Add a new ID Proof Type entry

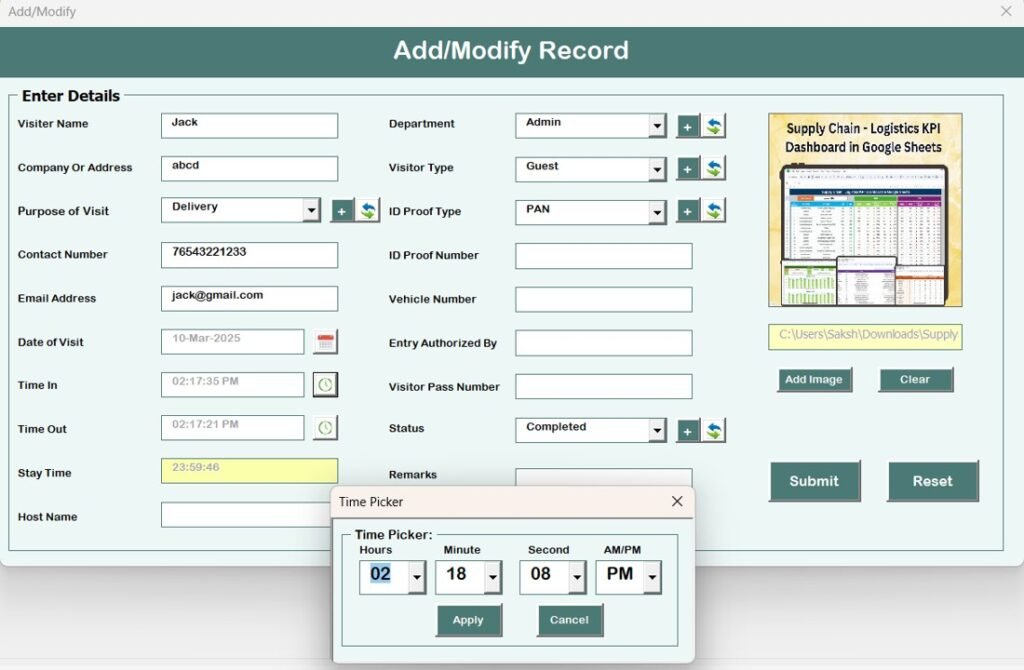click(x=687, y=212)
